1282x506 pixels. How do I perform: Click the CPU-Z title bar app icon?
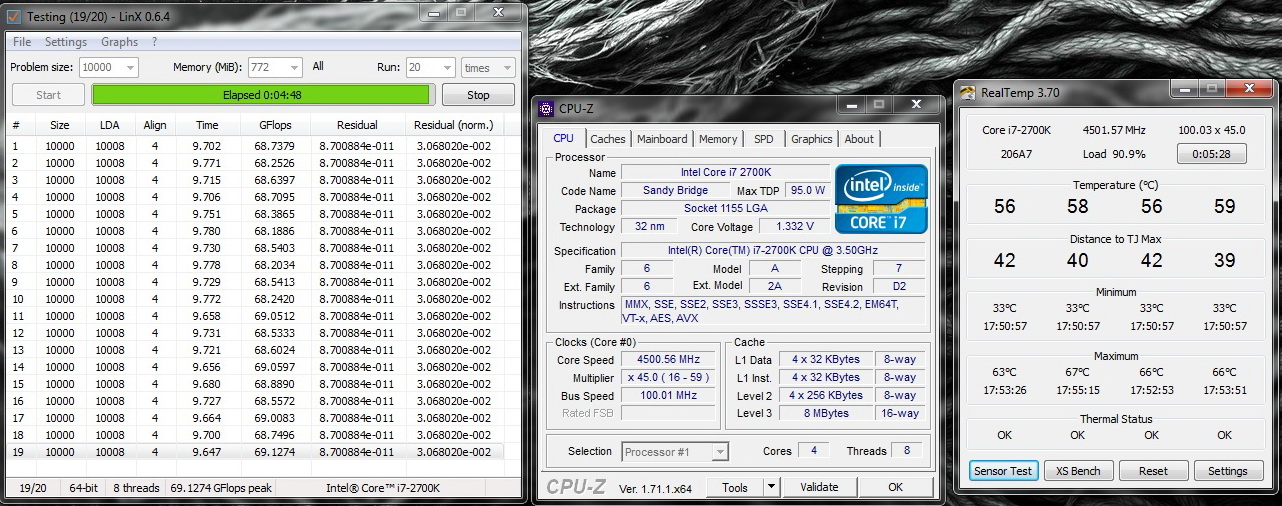click(546, 108)
